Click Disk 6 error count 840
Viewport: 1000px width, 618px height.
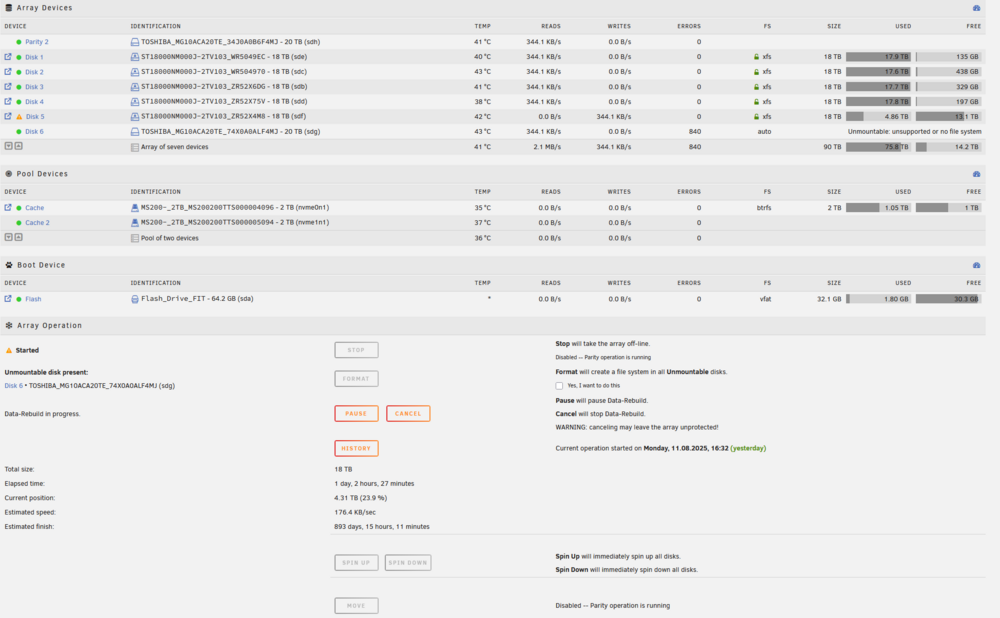(695, 132)
